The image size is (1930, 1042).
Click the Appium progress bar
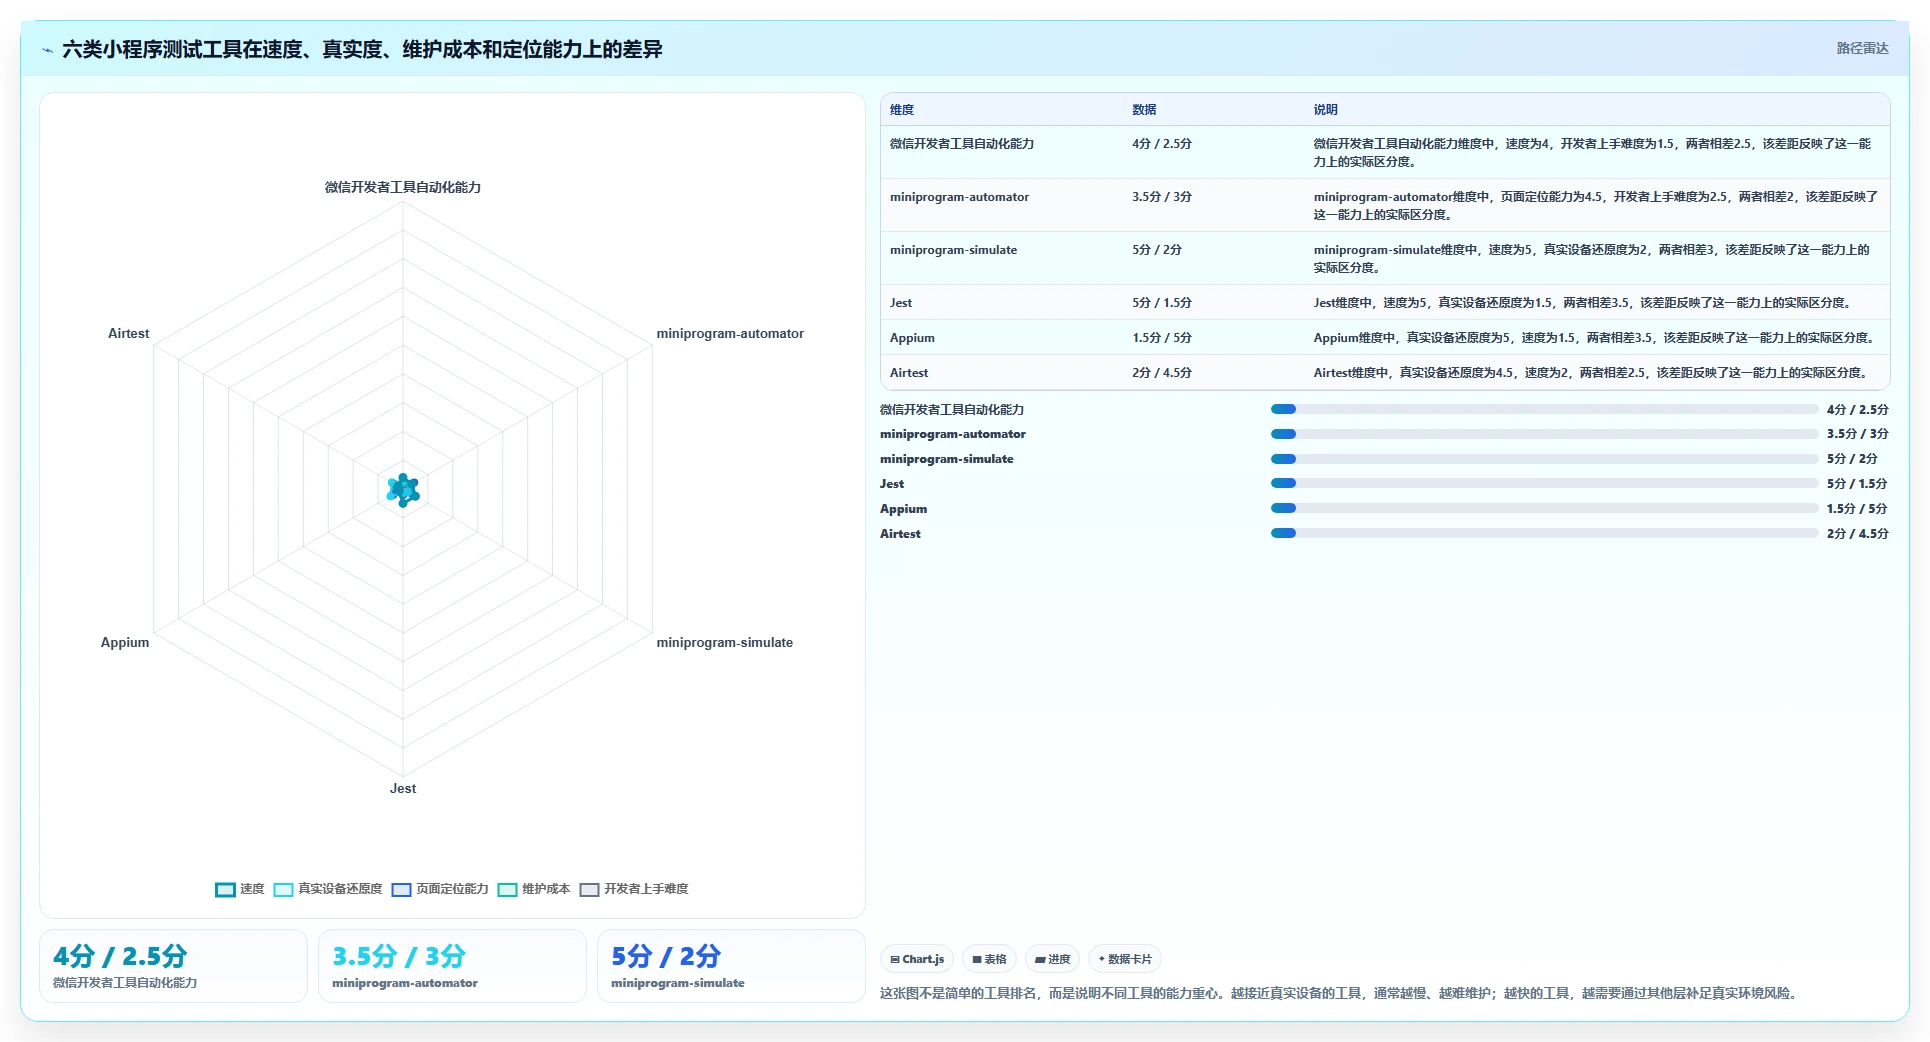coord(1544,508)
